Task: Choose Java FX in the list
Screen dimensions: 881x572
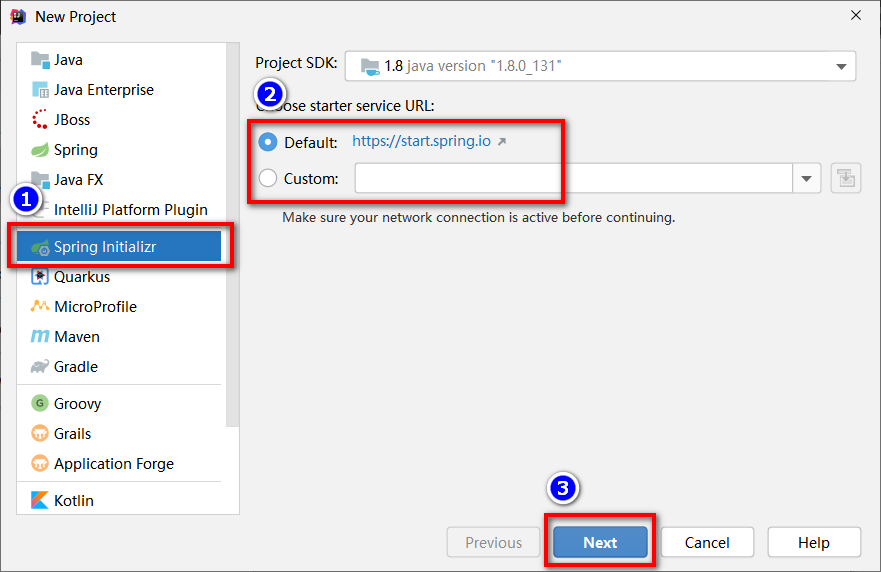Action: click(119, 180)
